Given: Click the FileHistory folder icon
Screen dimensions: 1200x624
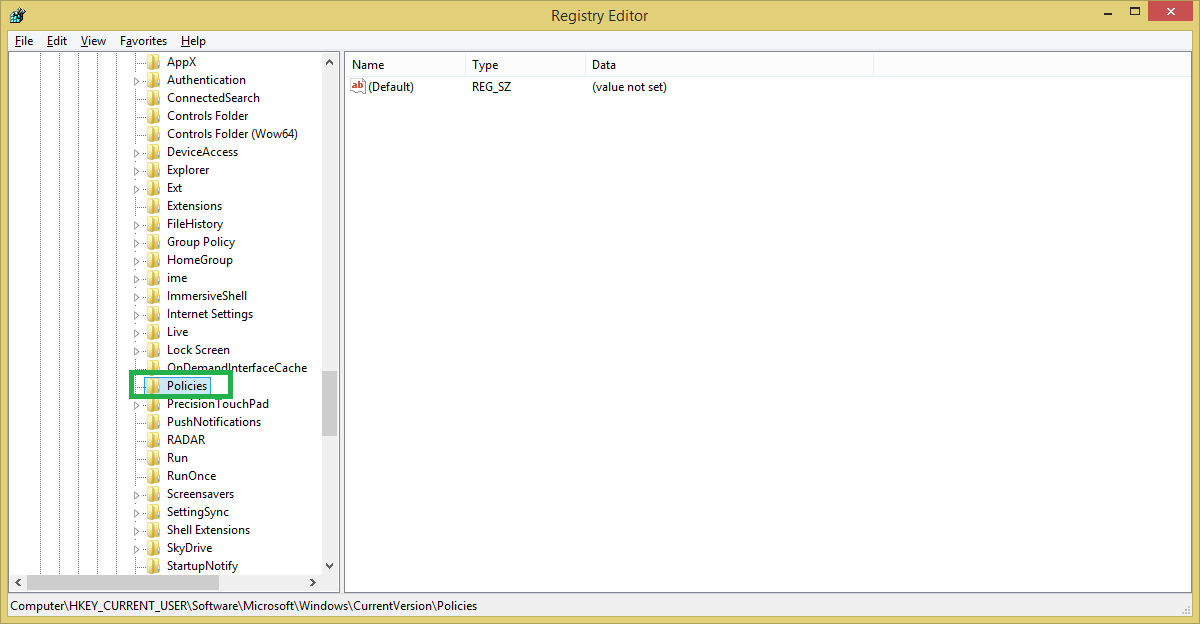Looking at the screenshot, I should [x=153, y=224].
